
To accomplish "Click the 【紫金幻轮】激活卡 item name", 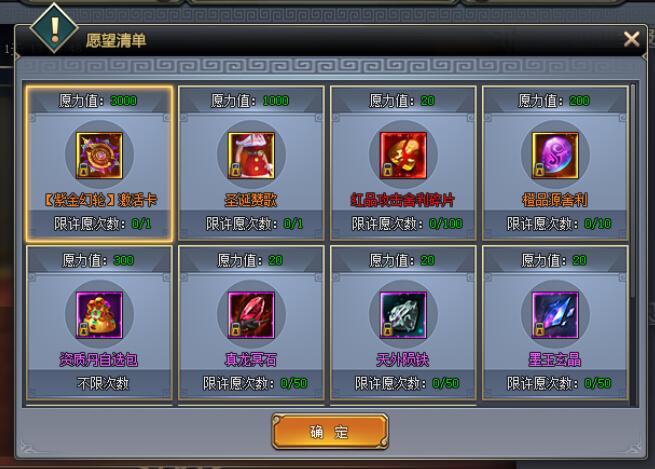I will [x=99, y=200].
